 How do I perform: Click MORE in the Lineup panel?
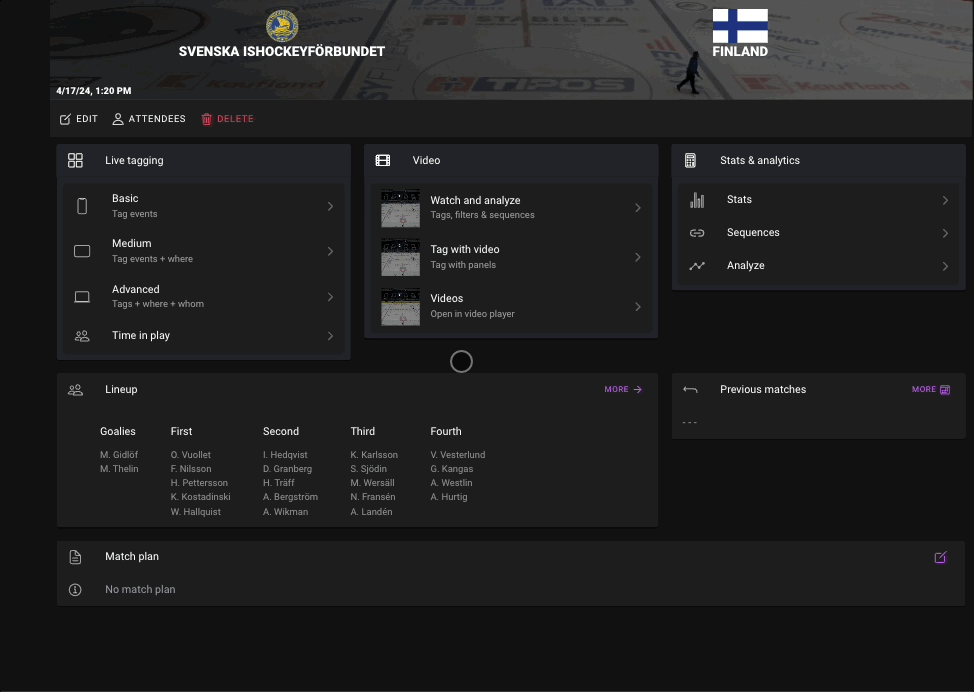tap(623, 389)
